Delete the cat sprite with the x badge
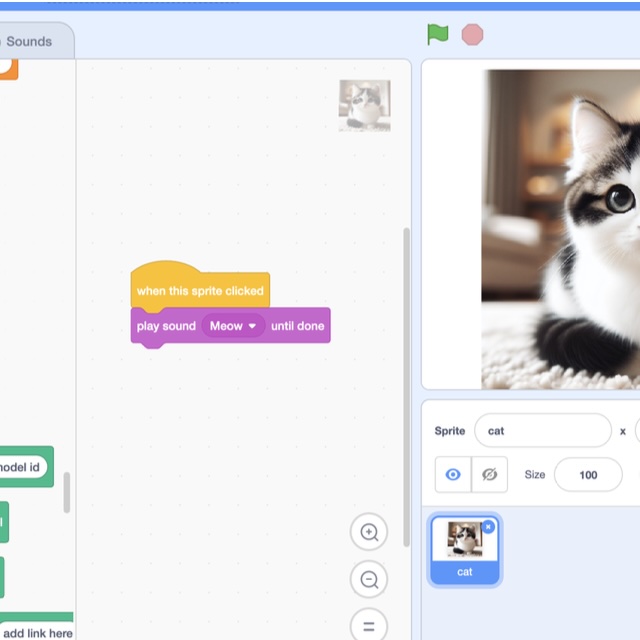The height and width of the screenshot is (640, 640). 488,527
